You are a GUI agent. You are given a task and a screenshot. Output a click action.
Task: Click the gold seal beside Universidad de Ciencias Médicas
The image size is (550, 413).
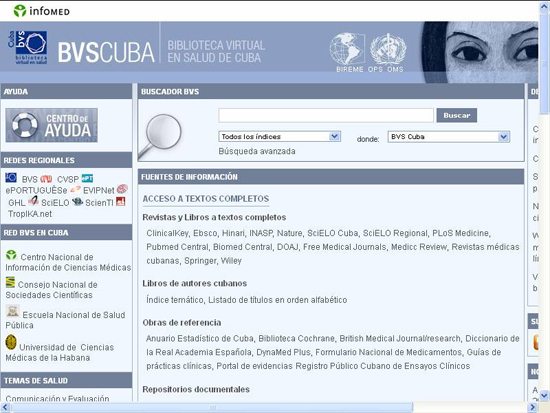pyautogui.click(x=11, y=342)
